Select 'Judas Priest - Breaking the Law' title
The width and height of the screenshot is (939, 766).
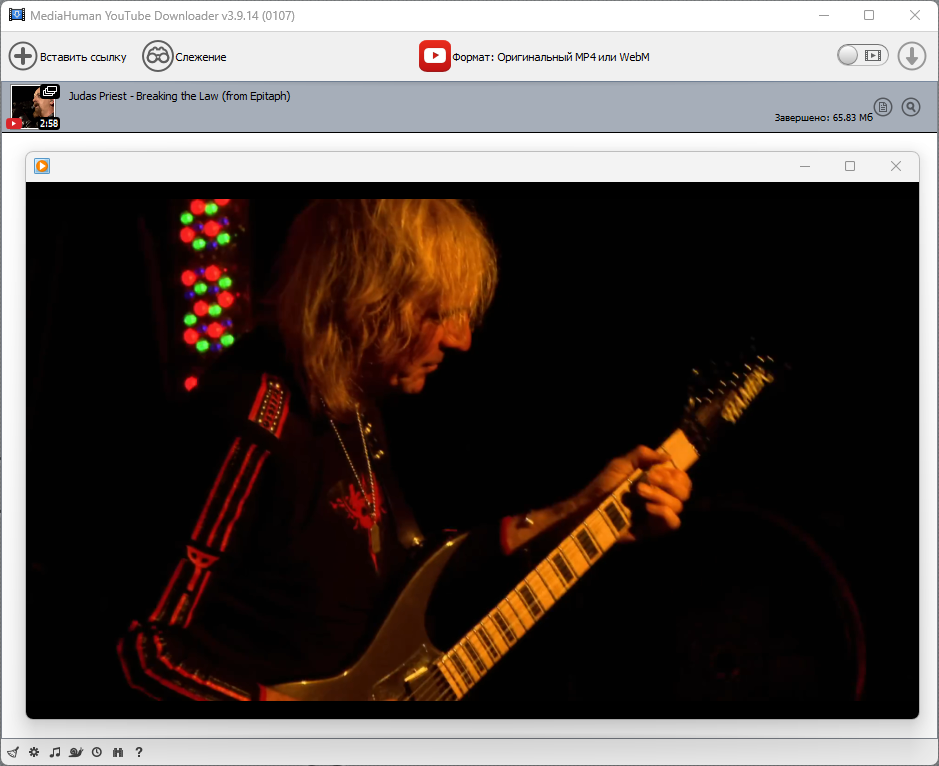(180, 96)
